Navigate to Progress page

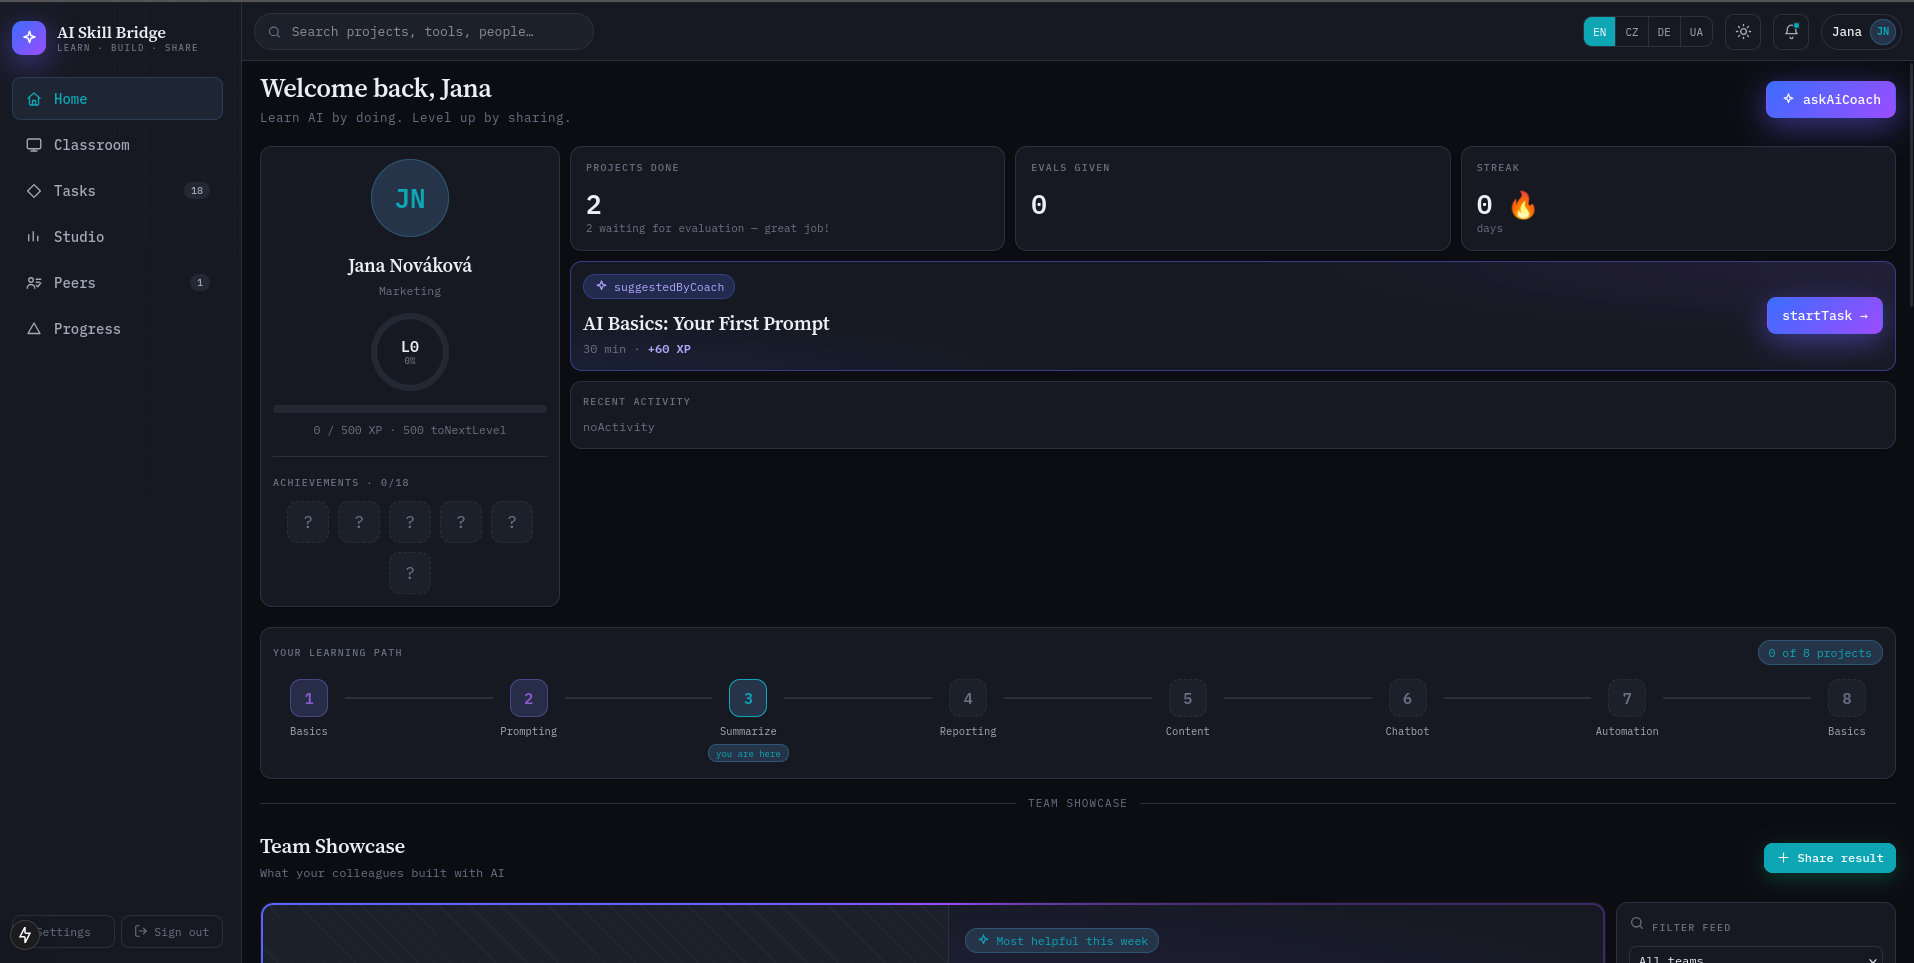117,329
